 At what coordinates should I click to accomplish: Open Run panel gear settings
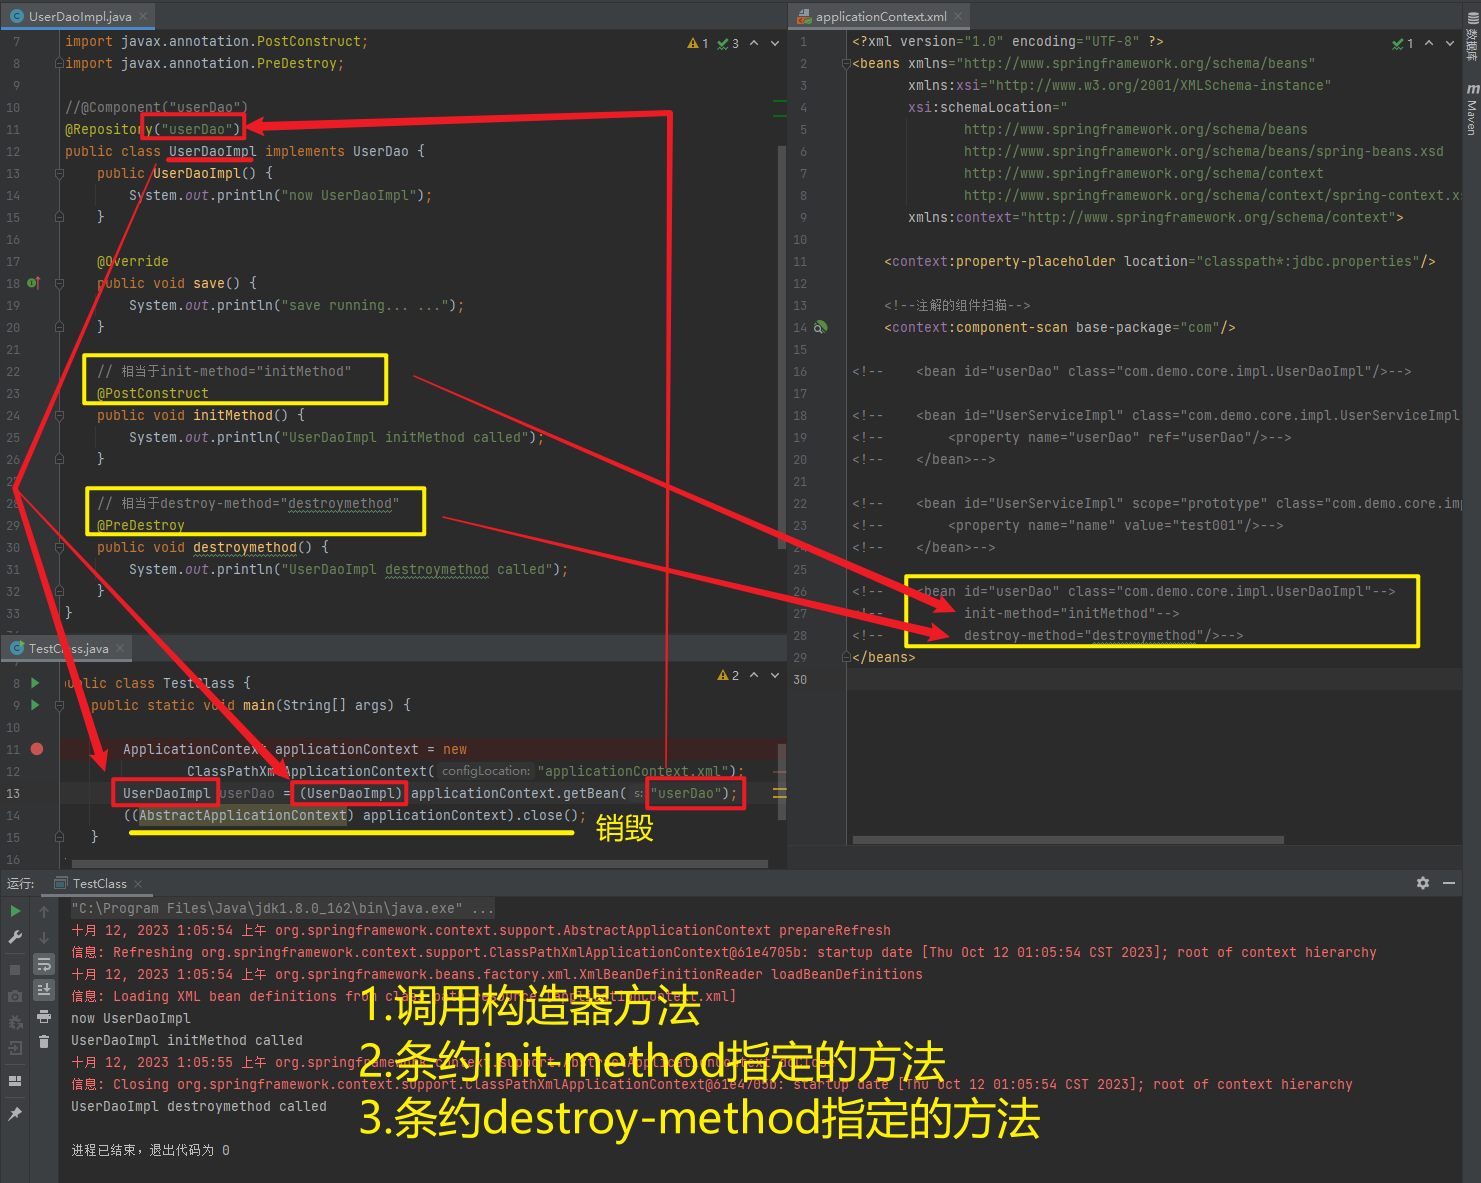click(1423, 883)
